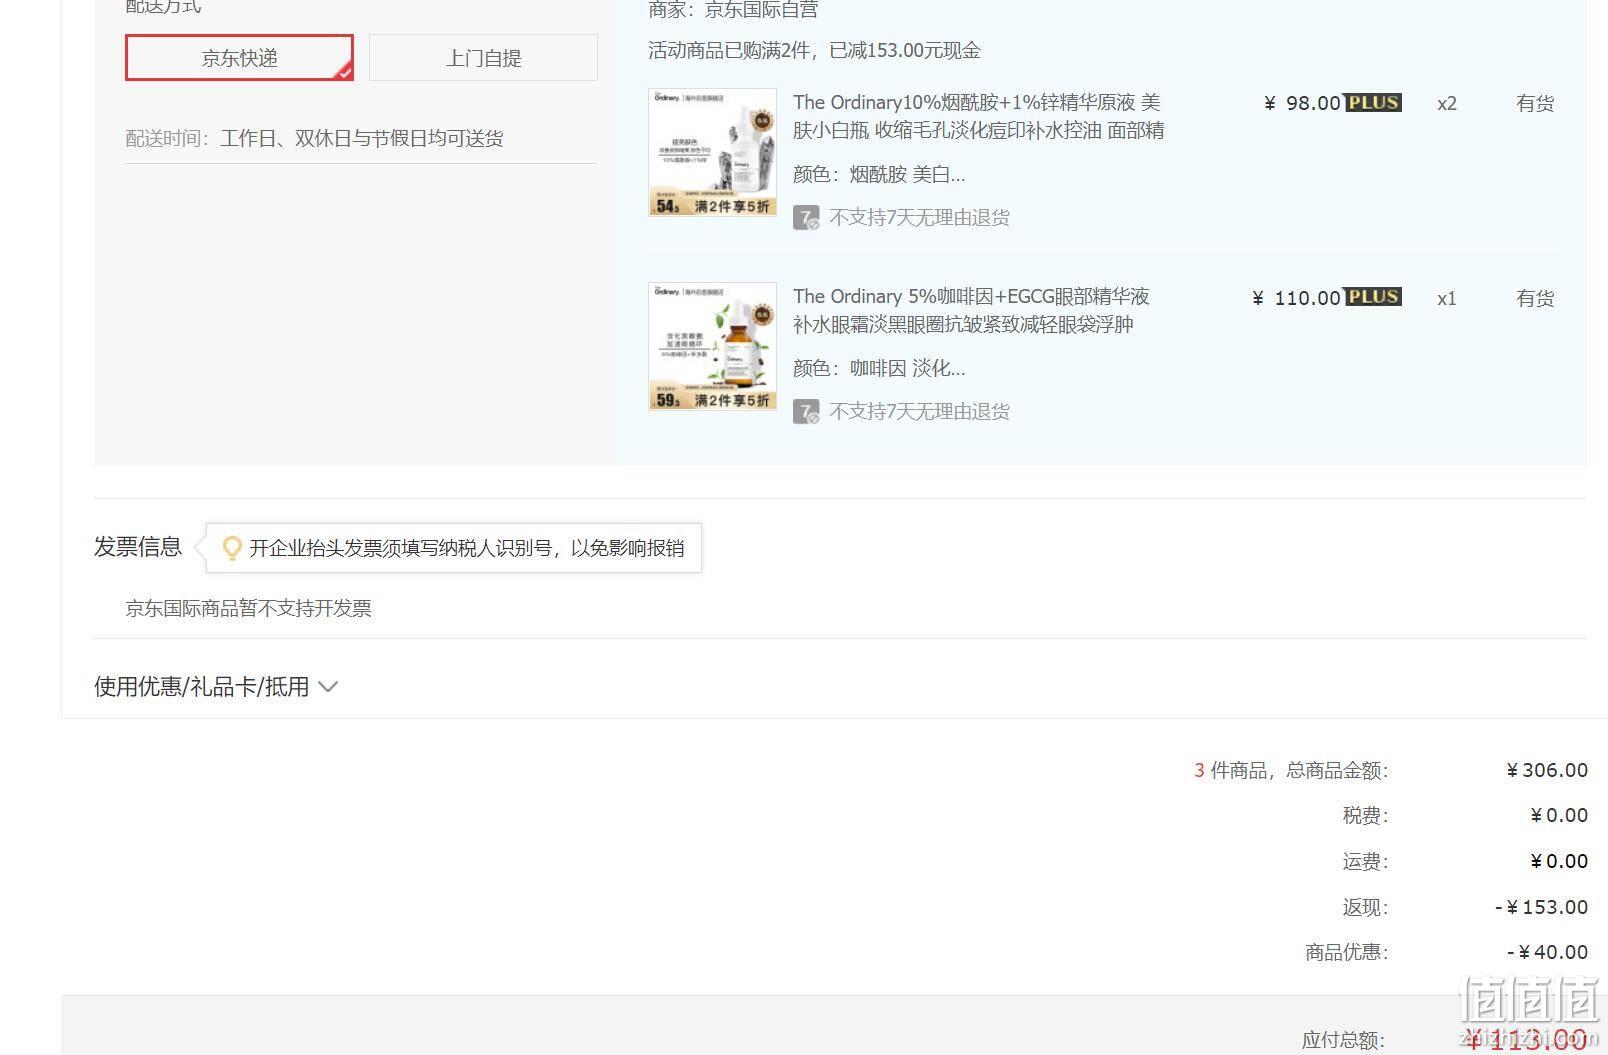
Task: Click the 颜色：咖啡因 淡化 variant text
Action: [x=879, y=369]
